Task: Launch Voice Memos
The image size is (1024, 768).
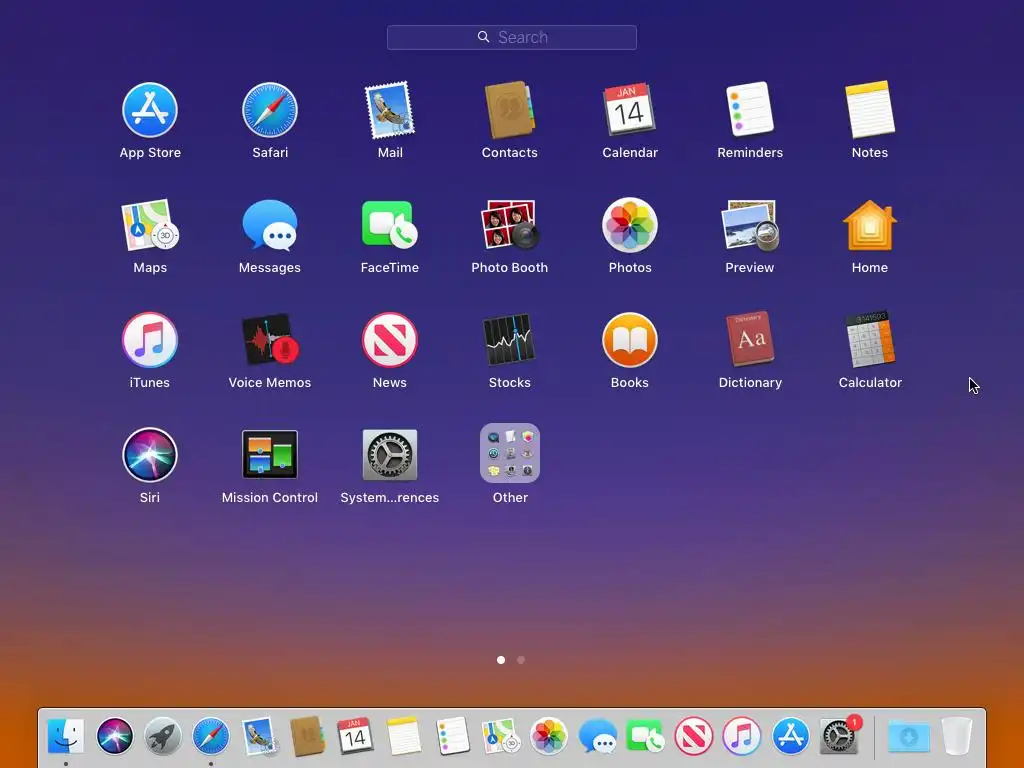Action: coord(270,340)
